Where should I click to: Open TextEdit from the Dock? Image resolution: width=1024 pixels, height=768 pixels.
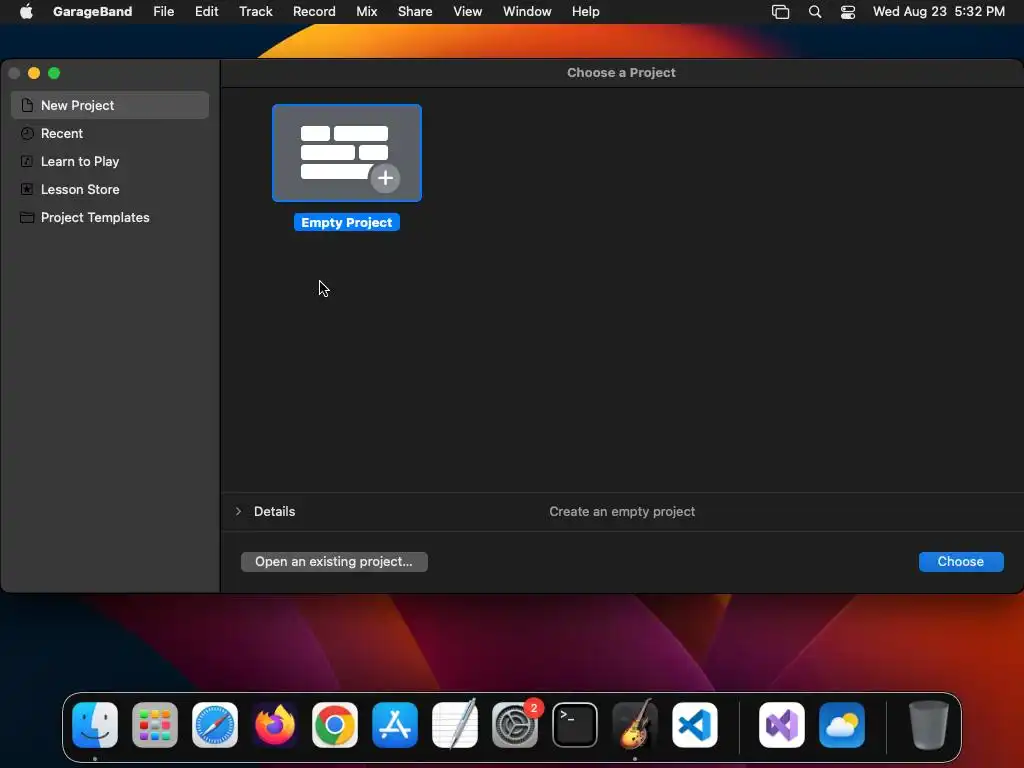coord(455,725)
